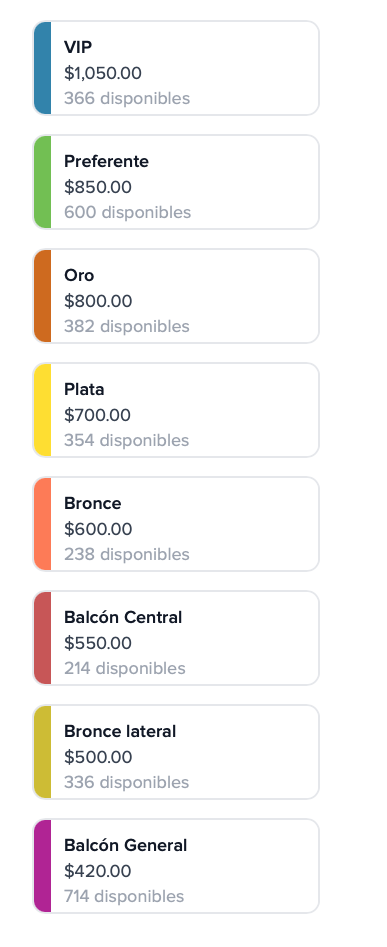Click the coral Bronce color bar

[x=42, y=524]
